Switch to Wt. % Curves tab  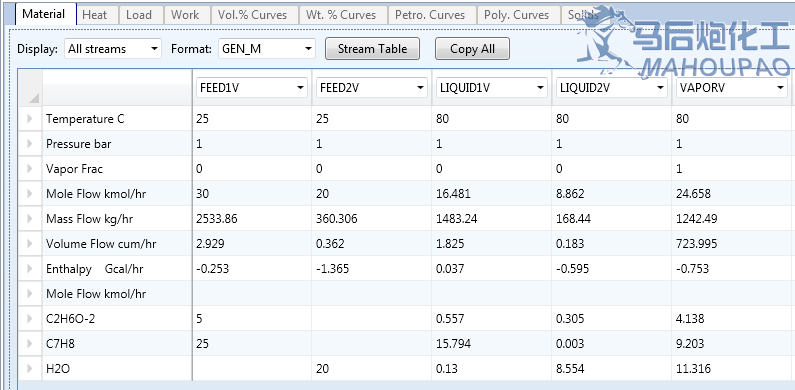[x=343, y=15]
